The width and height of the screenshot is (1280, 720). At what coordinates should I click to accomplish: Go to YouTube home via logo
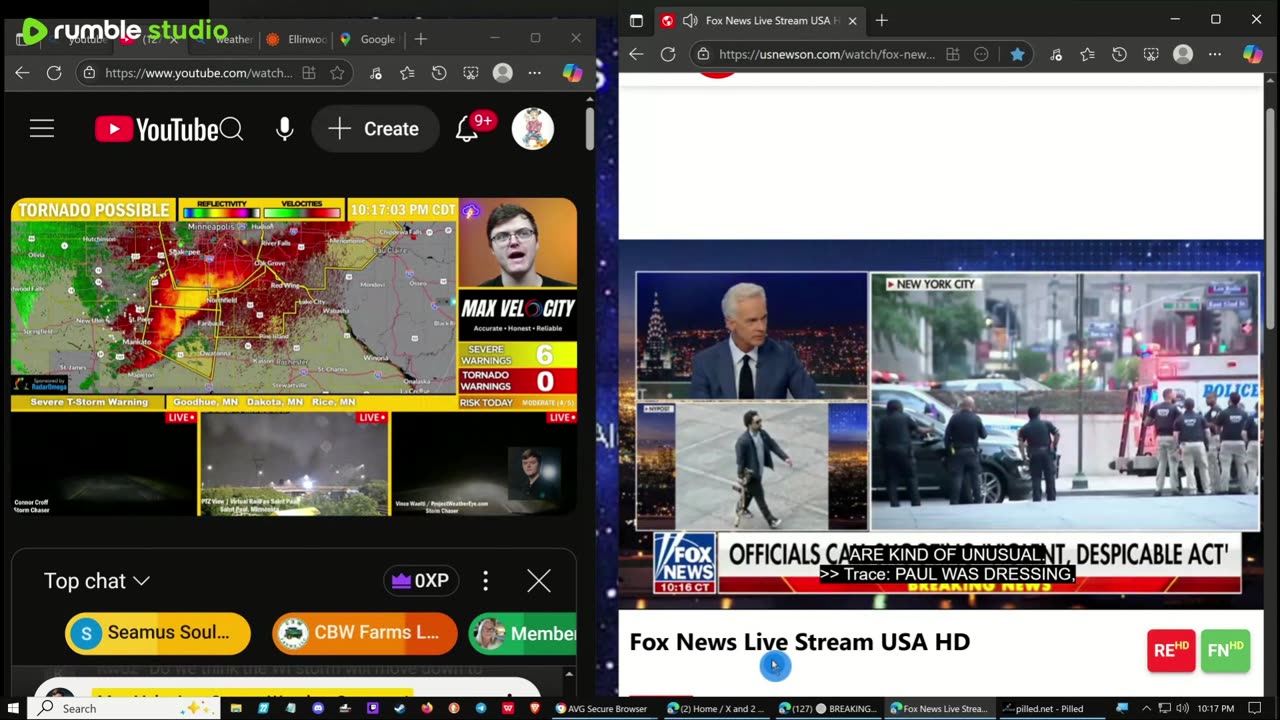[157, 129]
